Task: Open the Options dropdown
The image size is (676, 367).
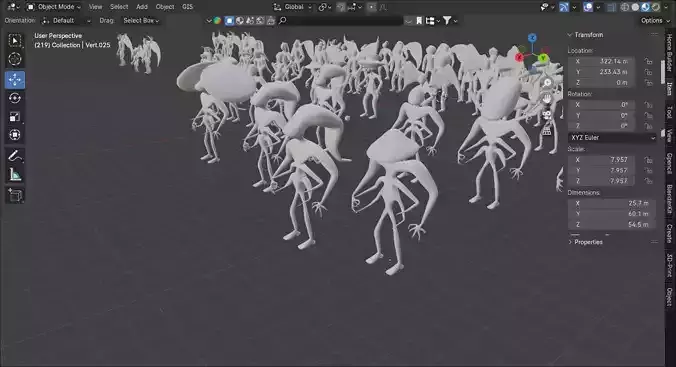Action: tap(654, 20)
